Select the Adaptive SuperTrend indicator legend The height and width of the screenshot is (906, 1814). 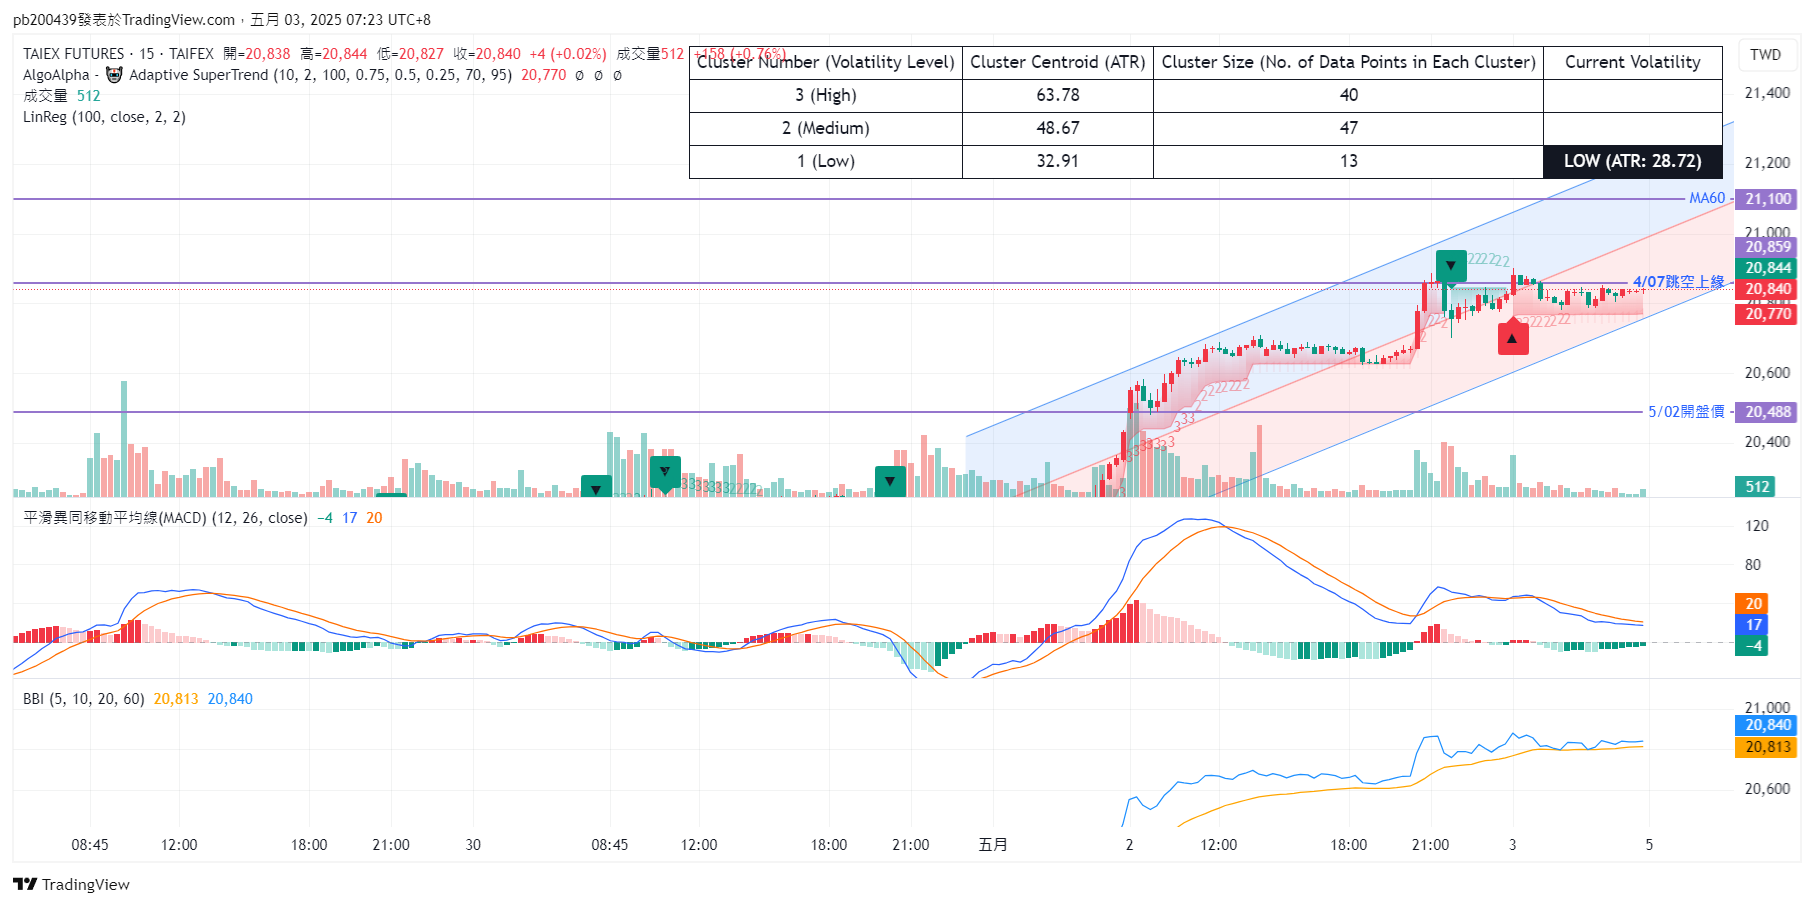pos(267,75)
